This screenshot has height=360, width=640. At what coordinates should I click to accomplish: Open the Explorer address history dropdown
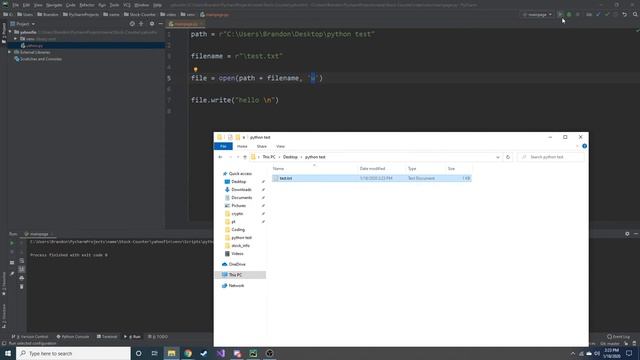click(x=498, y=157)
